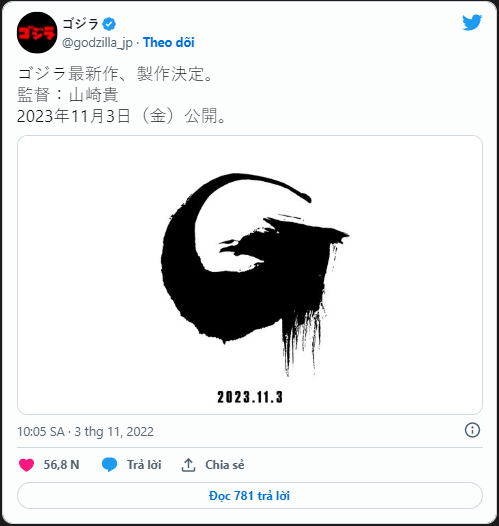Viewport: 499px width, 526px height.
Task: Click the share upload arrow icon
Action: click(x=188, y=465)
